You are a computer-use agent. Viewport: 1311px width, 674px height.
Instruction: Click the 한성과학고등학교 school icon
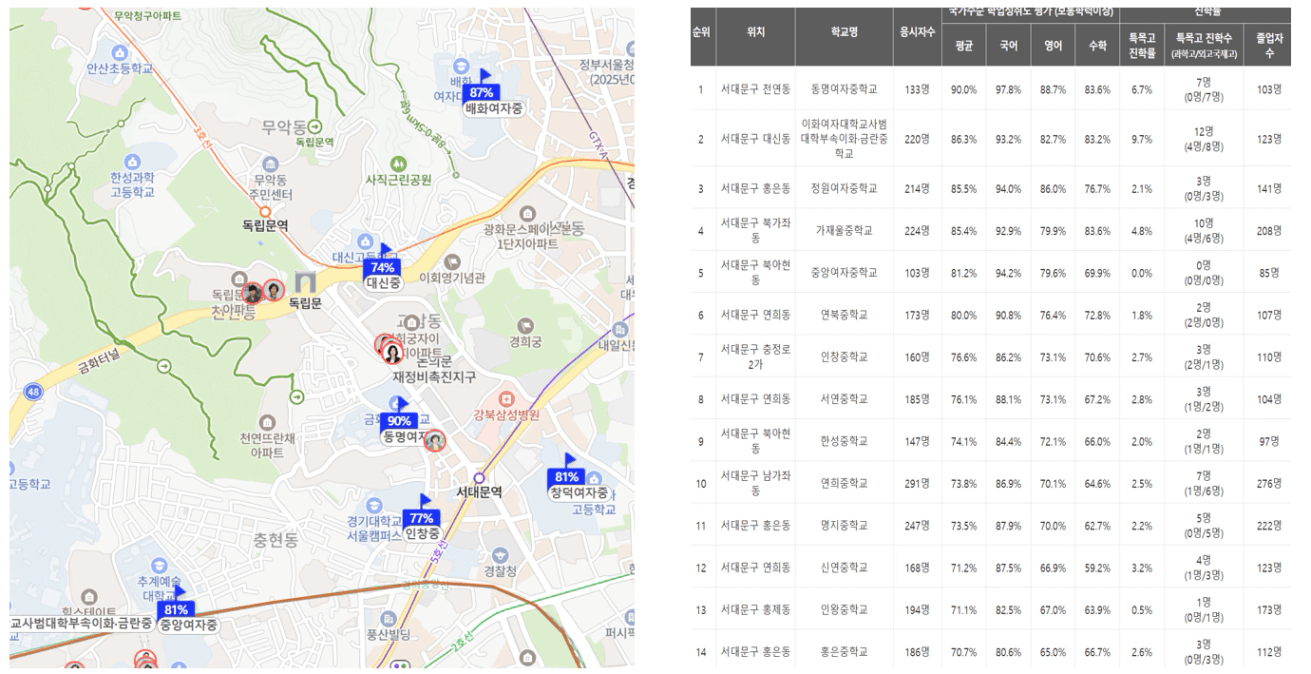(132, 161)
